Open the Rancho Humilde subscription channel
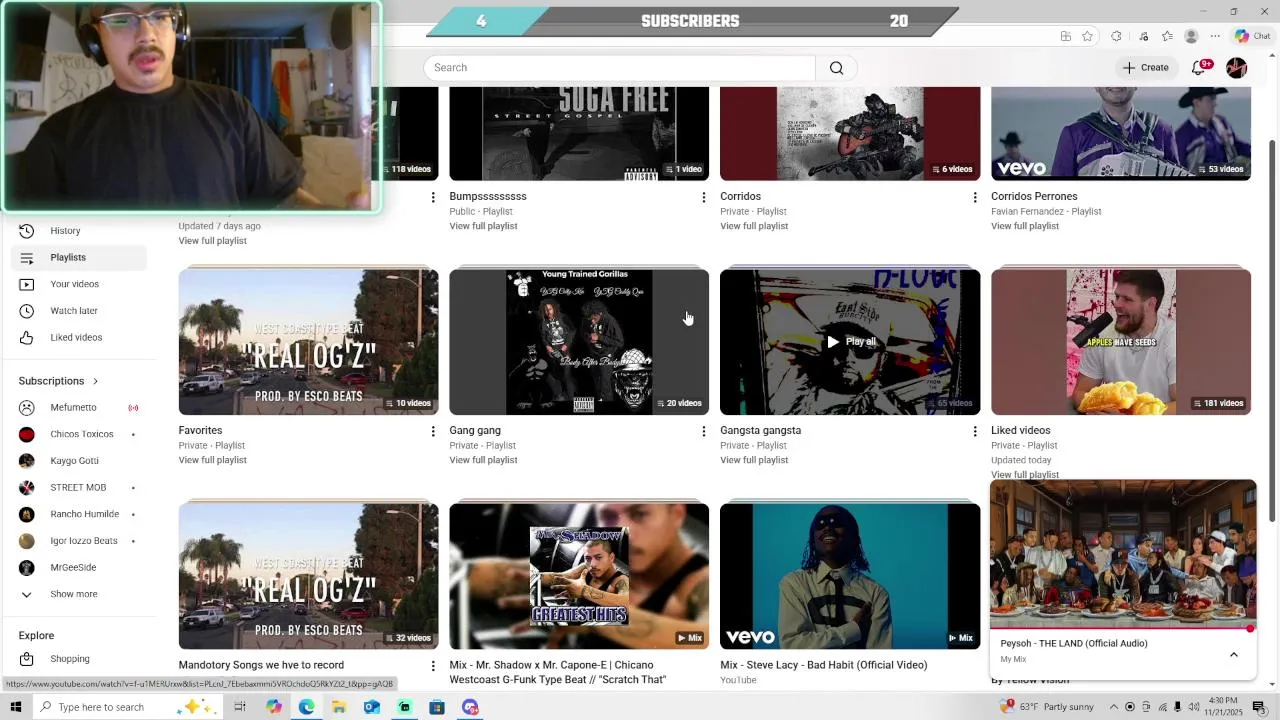Image resolution: width=1280 pixels, height=720 pixels. (x=79, y=514)
